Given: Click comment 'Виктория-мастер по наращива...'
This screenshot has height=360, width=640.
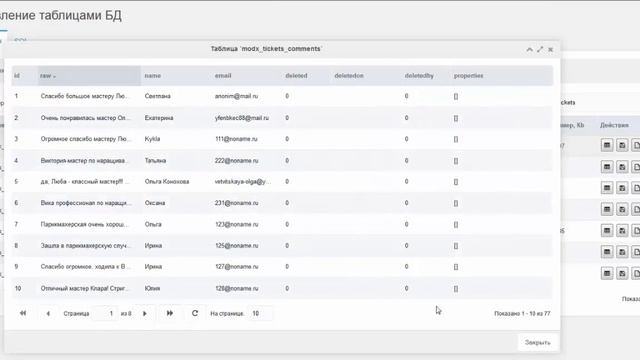Looking at the screenshot, I should point(84,161).
